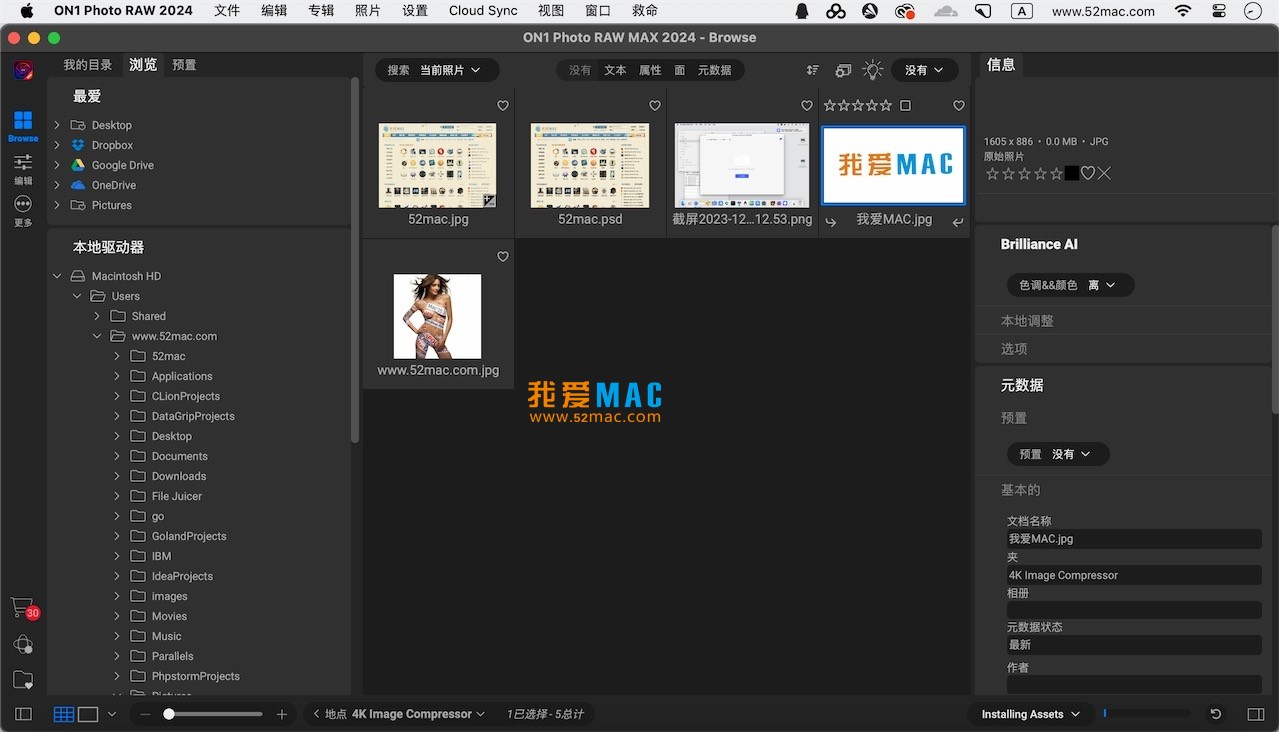Open the Wi-Fi menu bar icon
The height and width of the screenshot is (732, 1279).
point(1183,11)
